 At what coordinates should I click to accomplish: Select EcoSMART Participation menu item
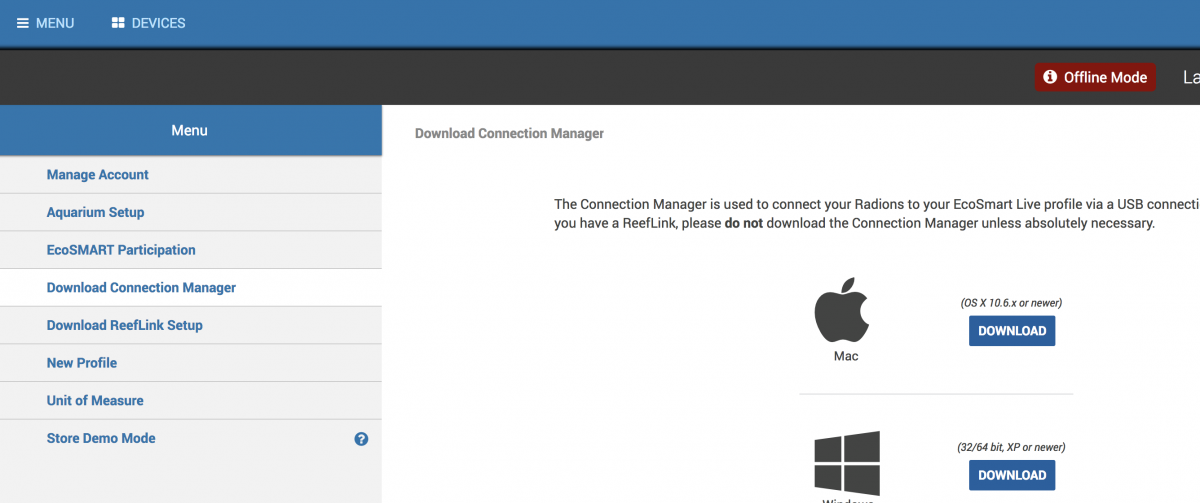(x=121, y=250)
